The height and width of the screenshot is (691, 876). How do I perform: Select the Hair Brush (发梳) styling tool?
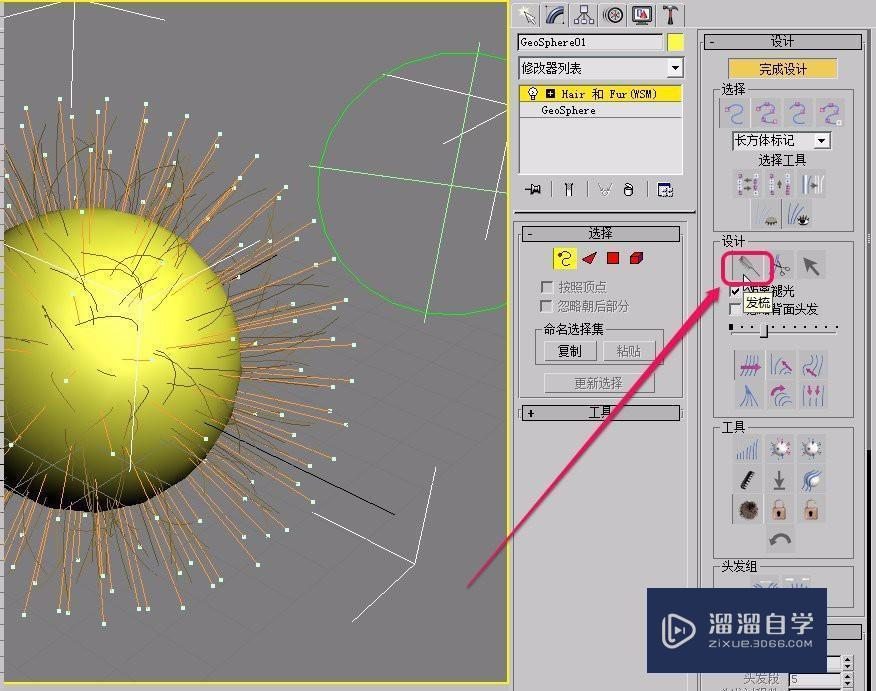(745, 266)
